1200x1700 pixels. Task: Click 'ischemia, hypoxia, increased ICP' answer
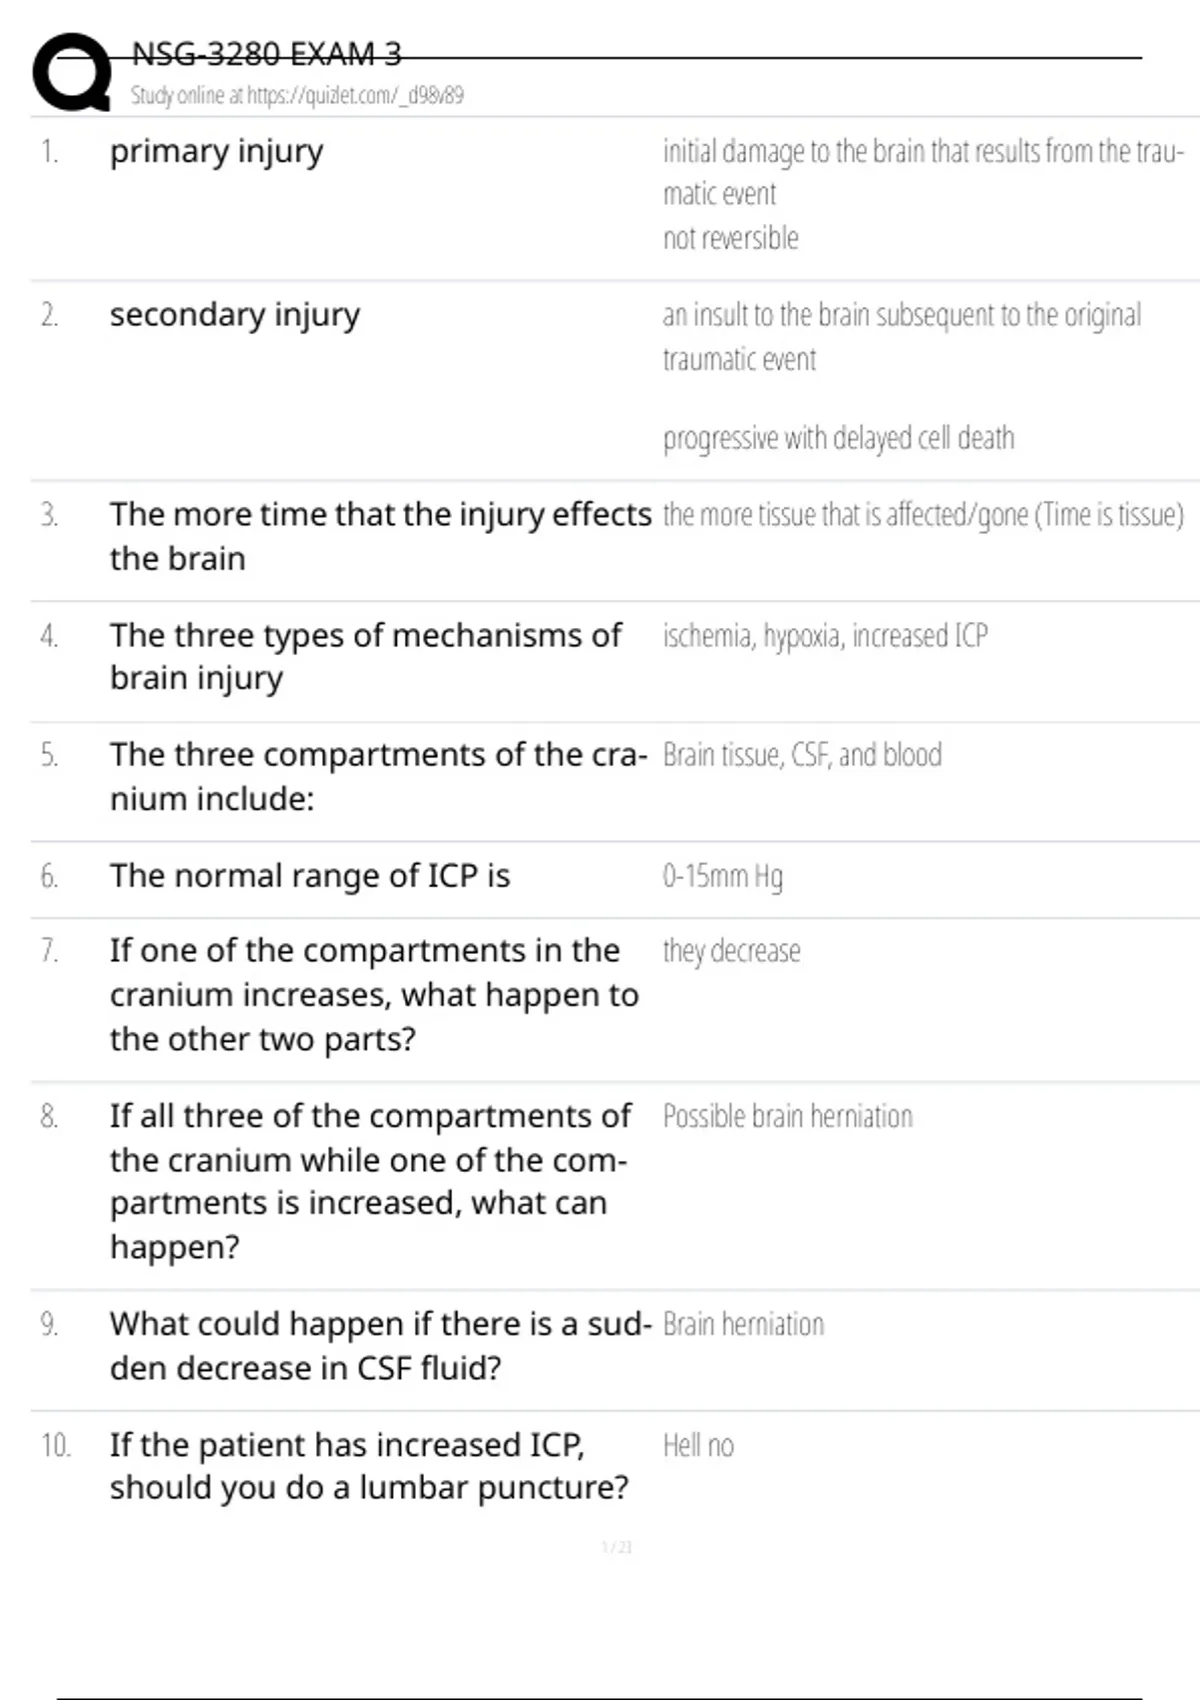pyautogui.click(x=825, y=636)
